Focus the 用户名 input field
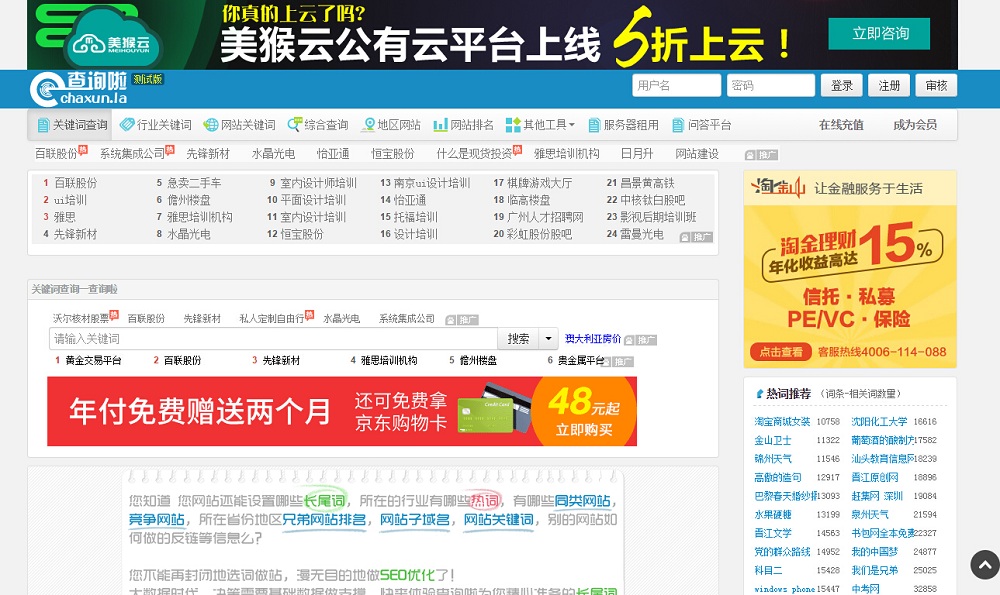The image size is (1000, 595). coord(677,85)
